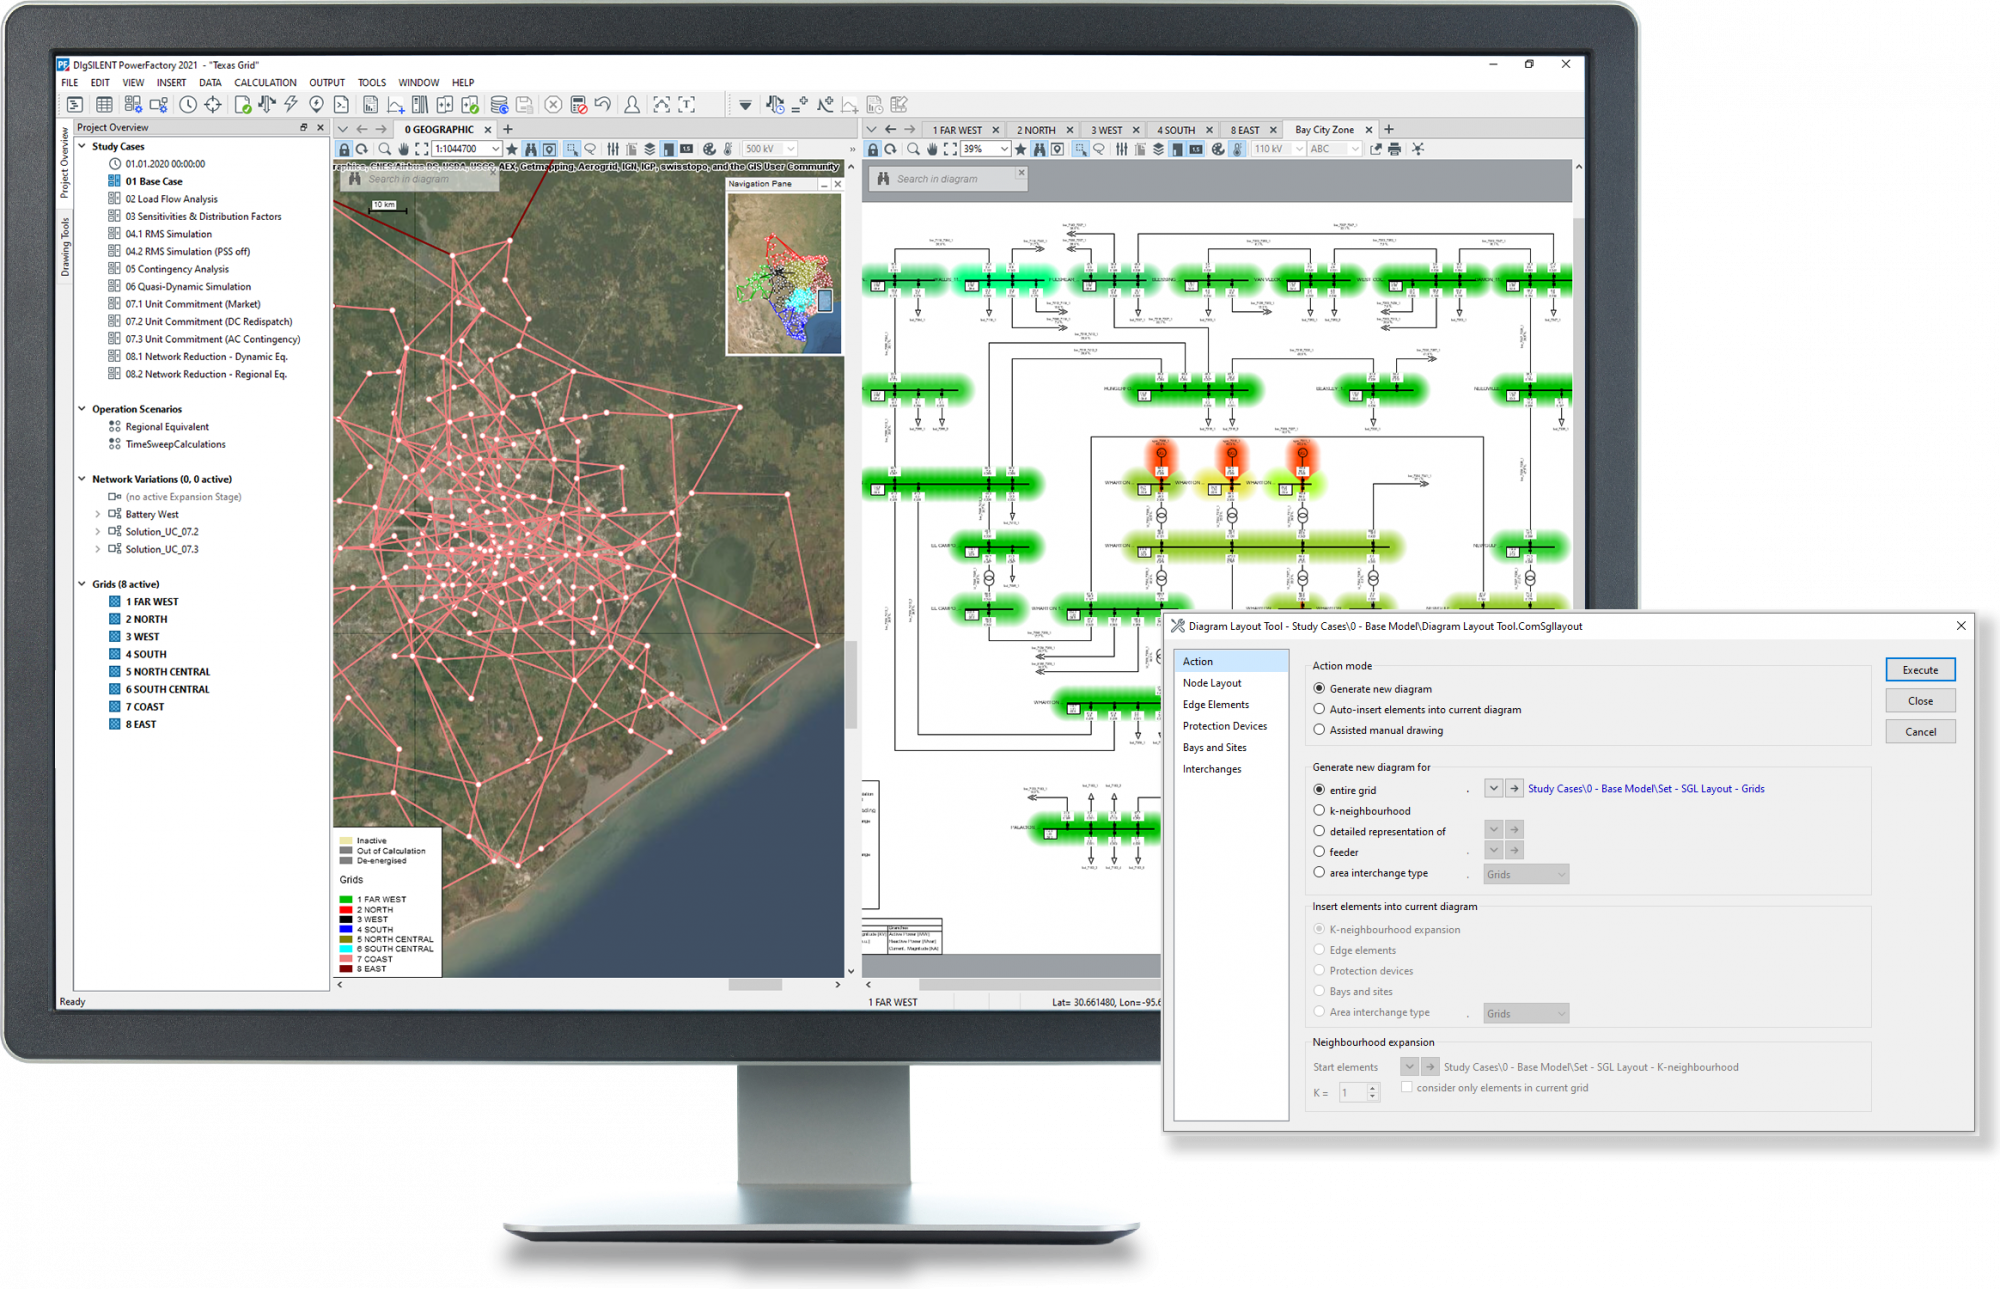Open the map scale 1:1044700 dropdown
Screen dimensions: 2000x1289
[x=495, y=149]
